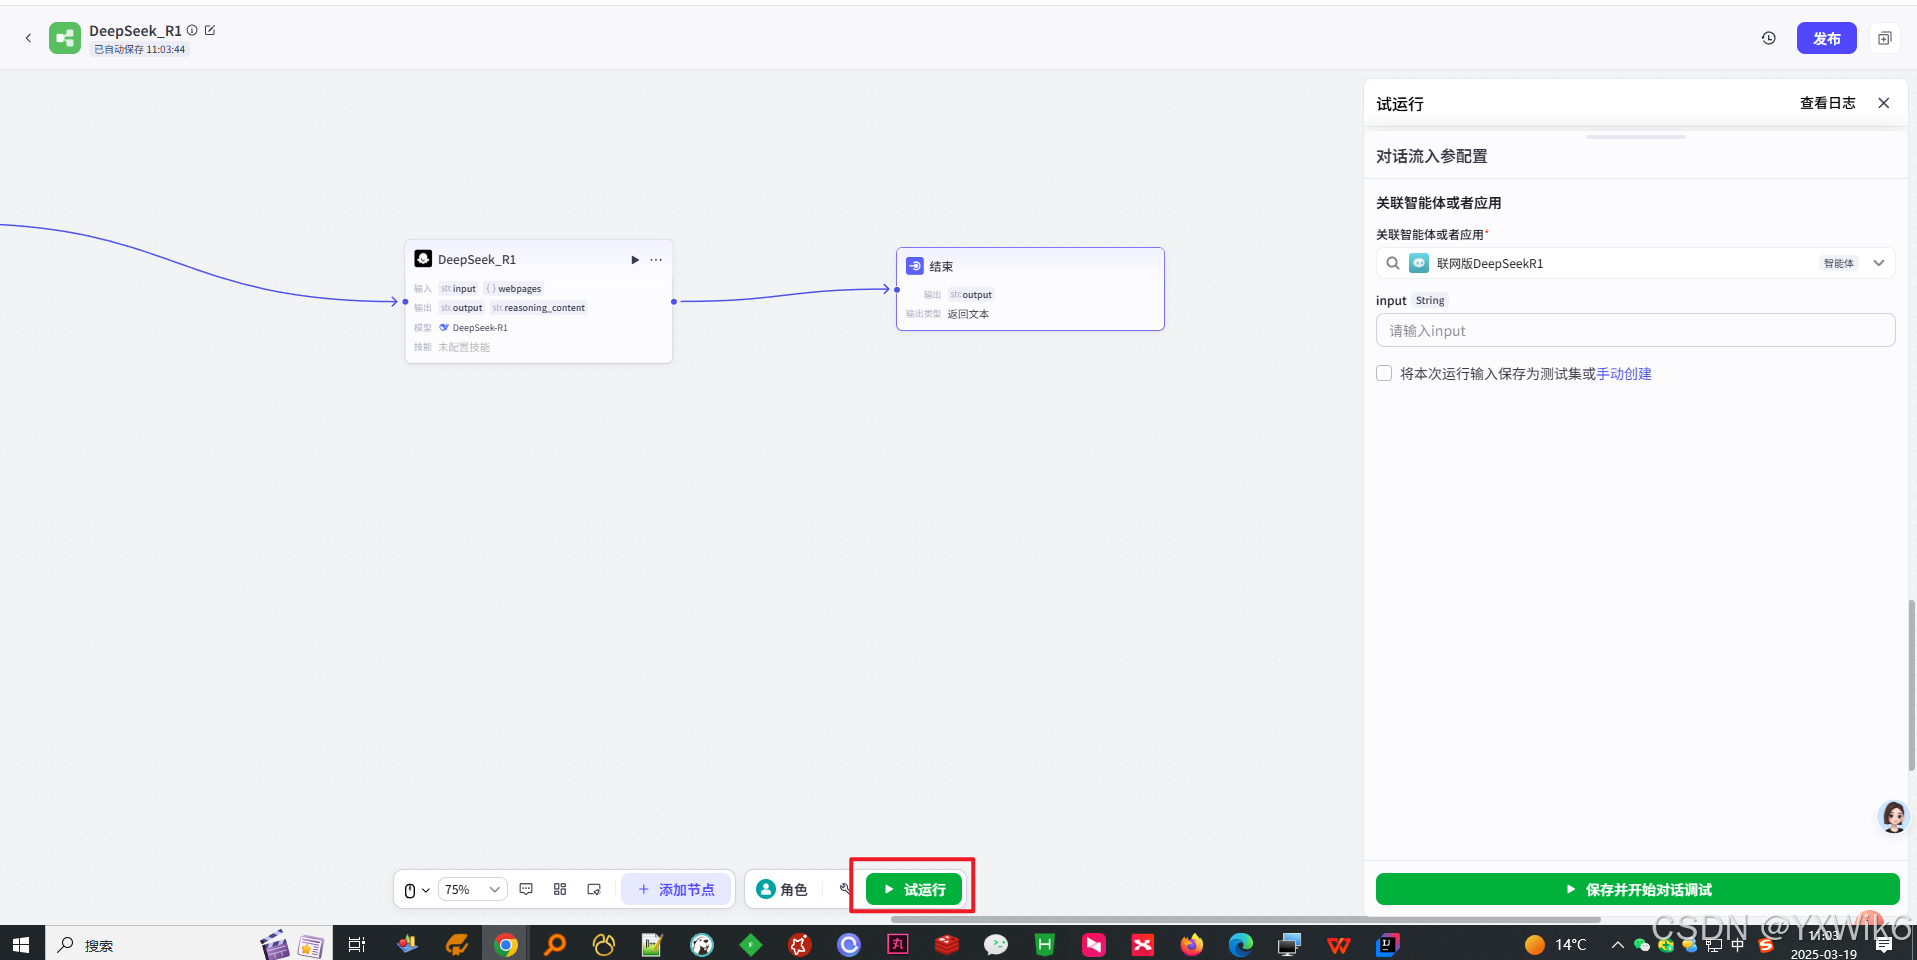This screenshot has height=960, width=1917.
Task: Open Firefox in the taskbar
Action: tap(1191, 944)
